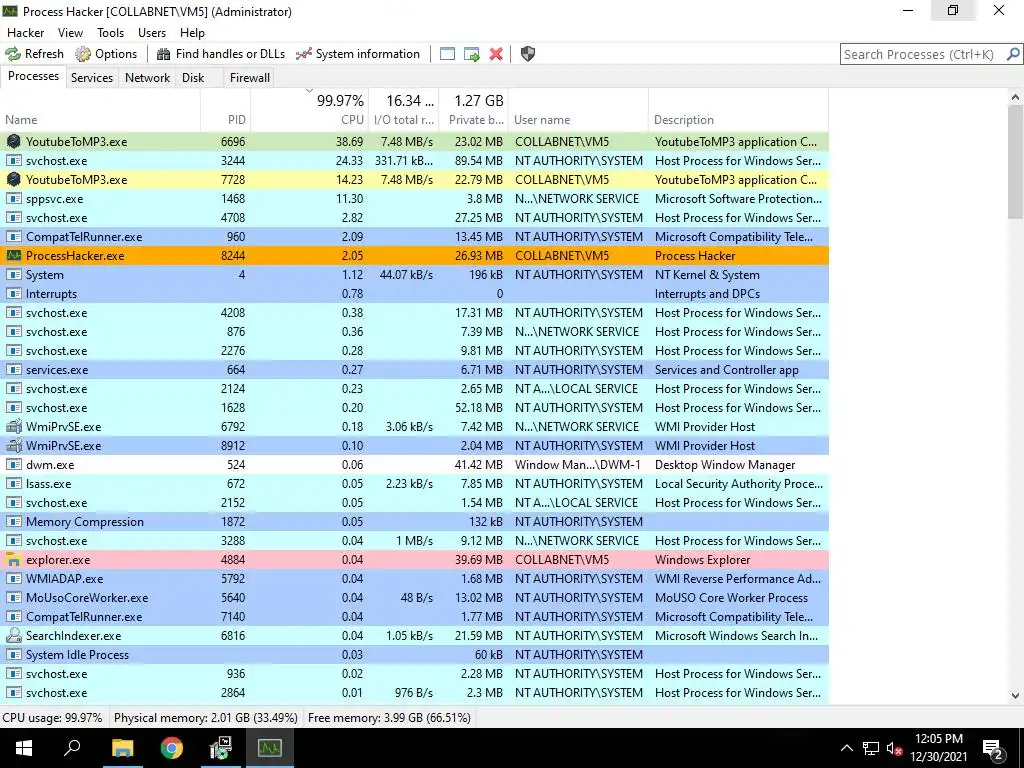Image resolution: width=1024 pixels, height=768 pixels.
Task: Select the Interrupts row
Action: [415, 293]
